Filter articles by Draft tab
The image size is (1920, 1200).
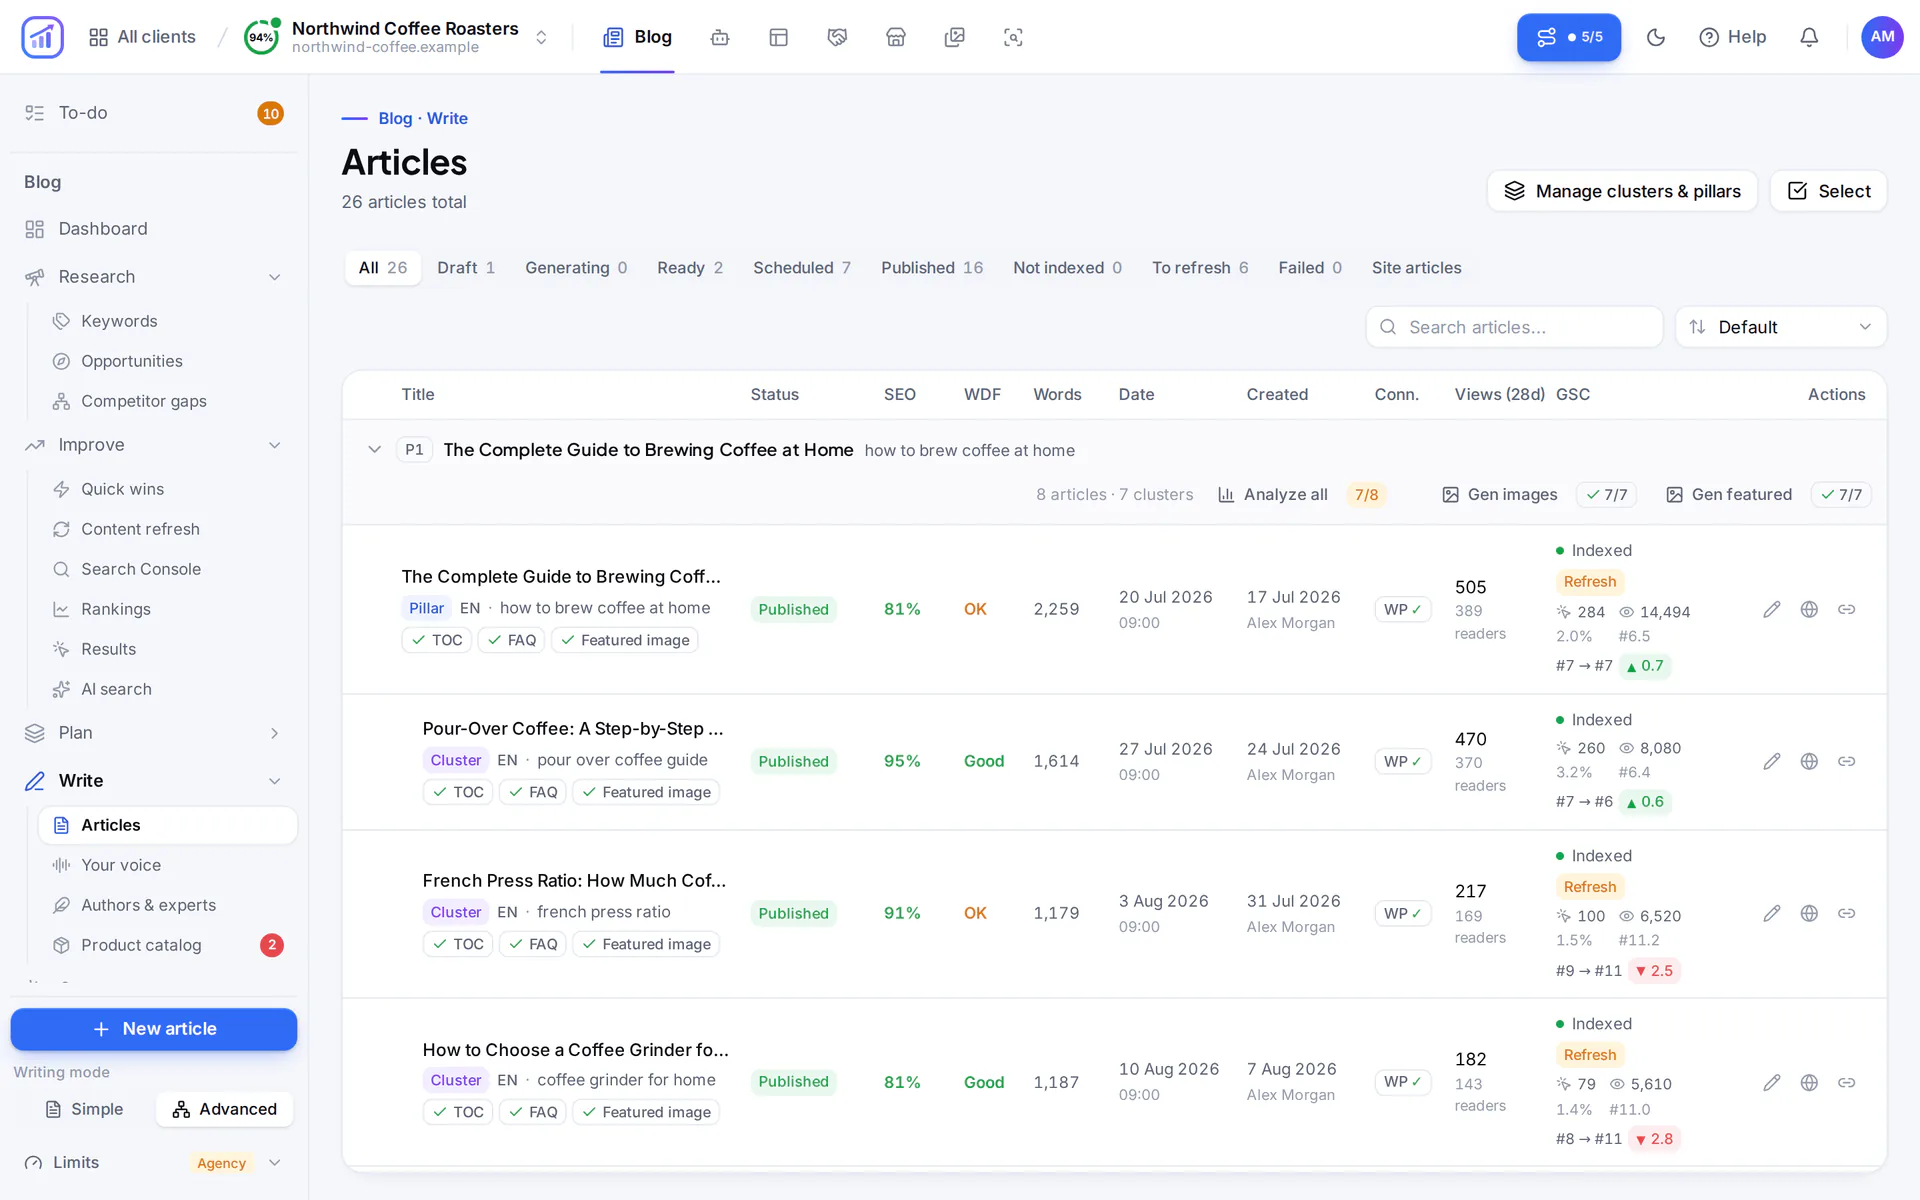point(466,268)
